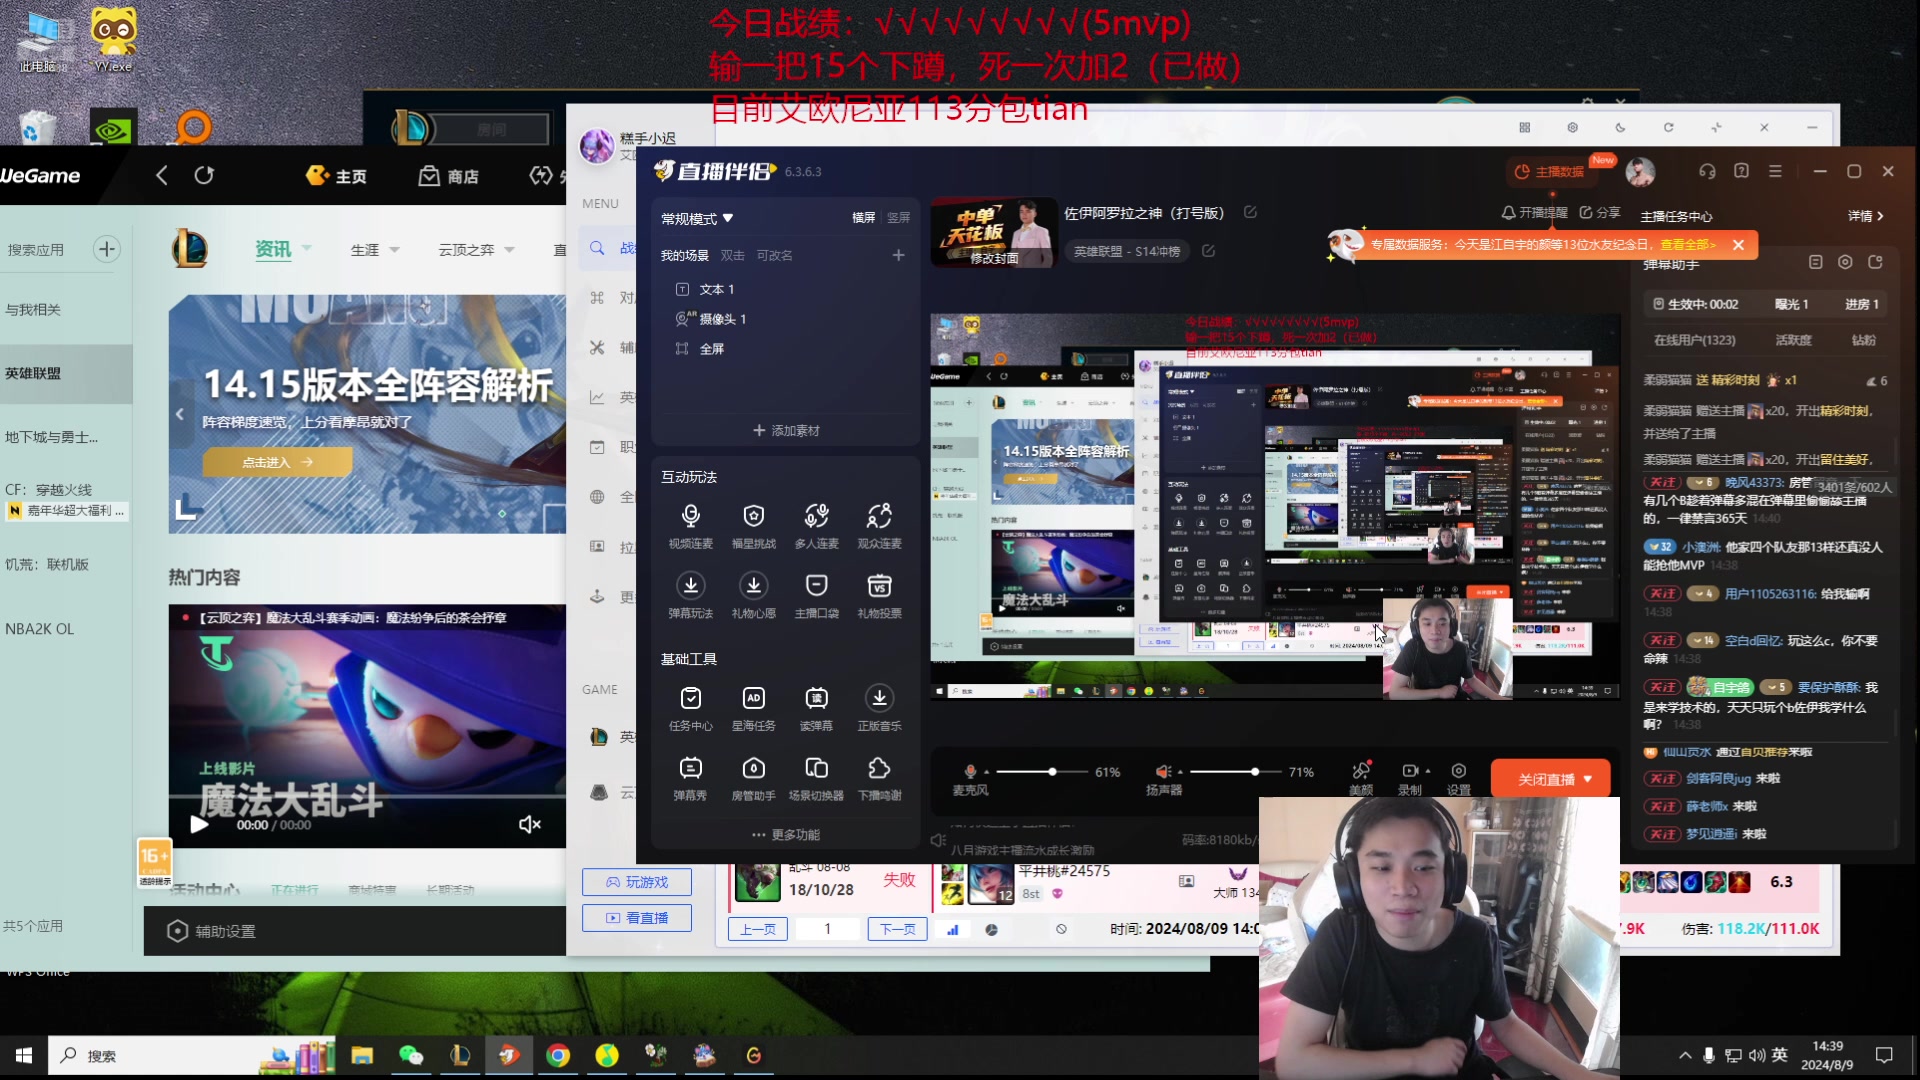
Task: Open 视频连麦 video co-streaming
Action: [690, 517]
